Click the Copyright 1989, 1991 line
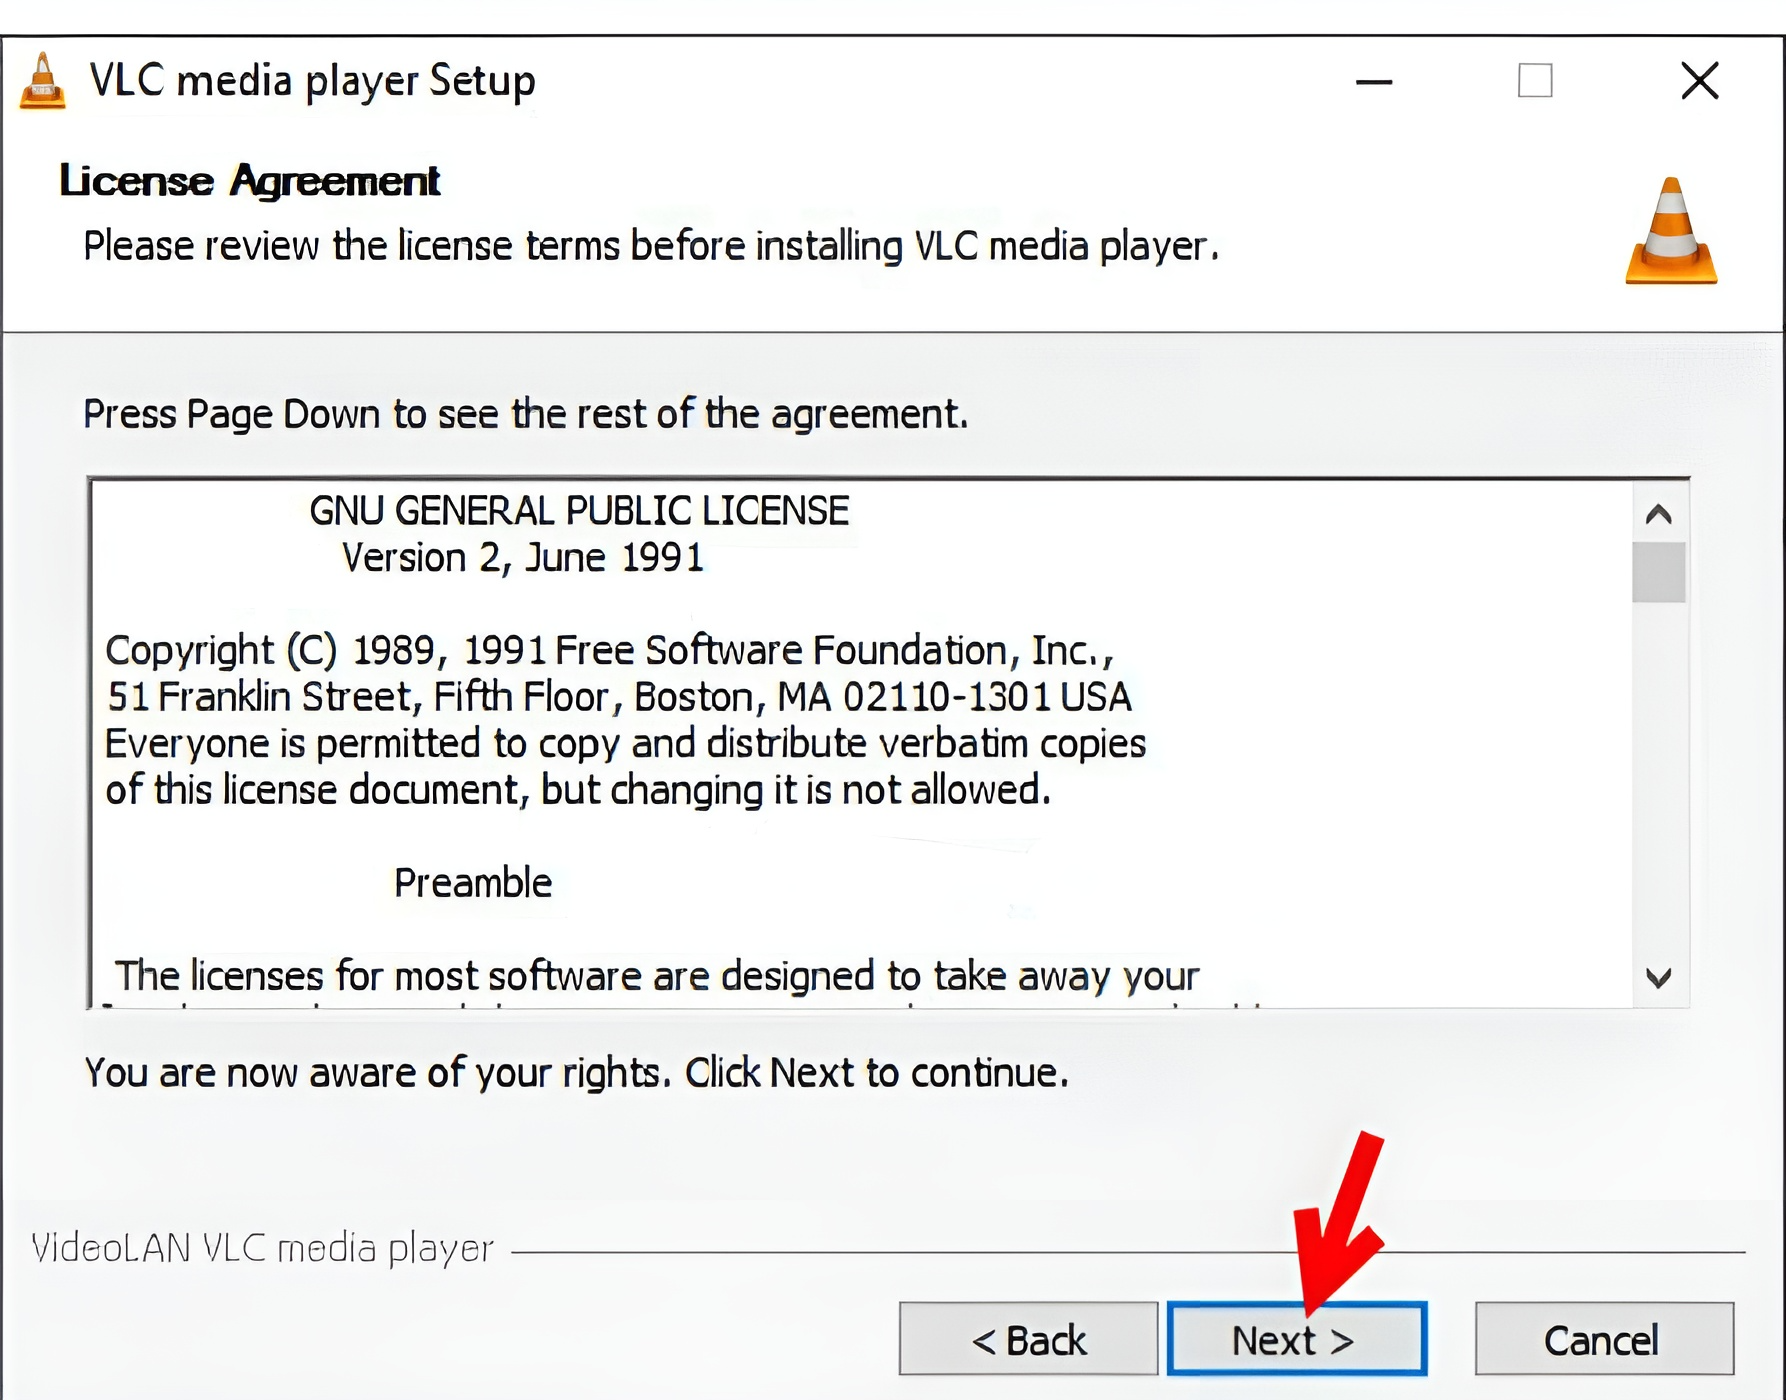Screen dimensions: 1786x1400 tap(609, 650)
